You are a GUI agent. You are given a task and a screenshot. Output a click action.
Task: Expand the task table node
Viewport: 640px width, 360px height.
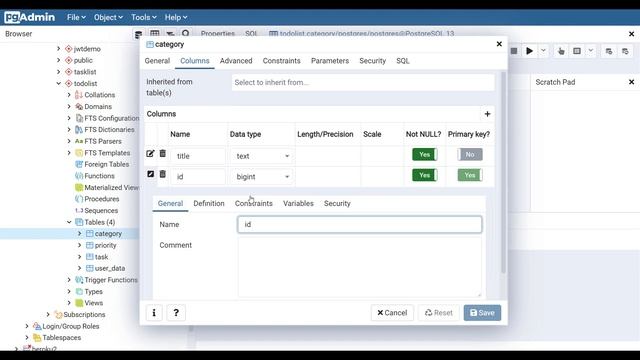80,257
